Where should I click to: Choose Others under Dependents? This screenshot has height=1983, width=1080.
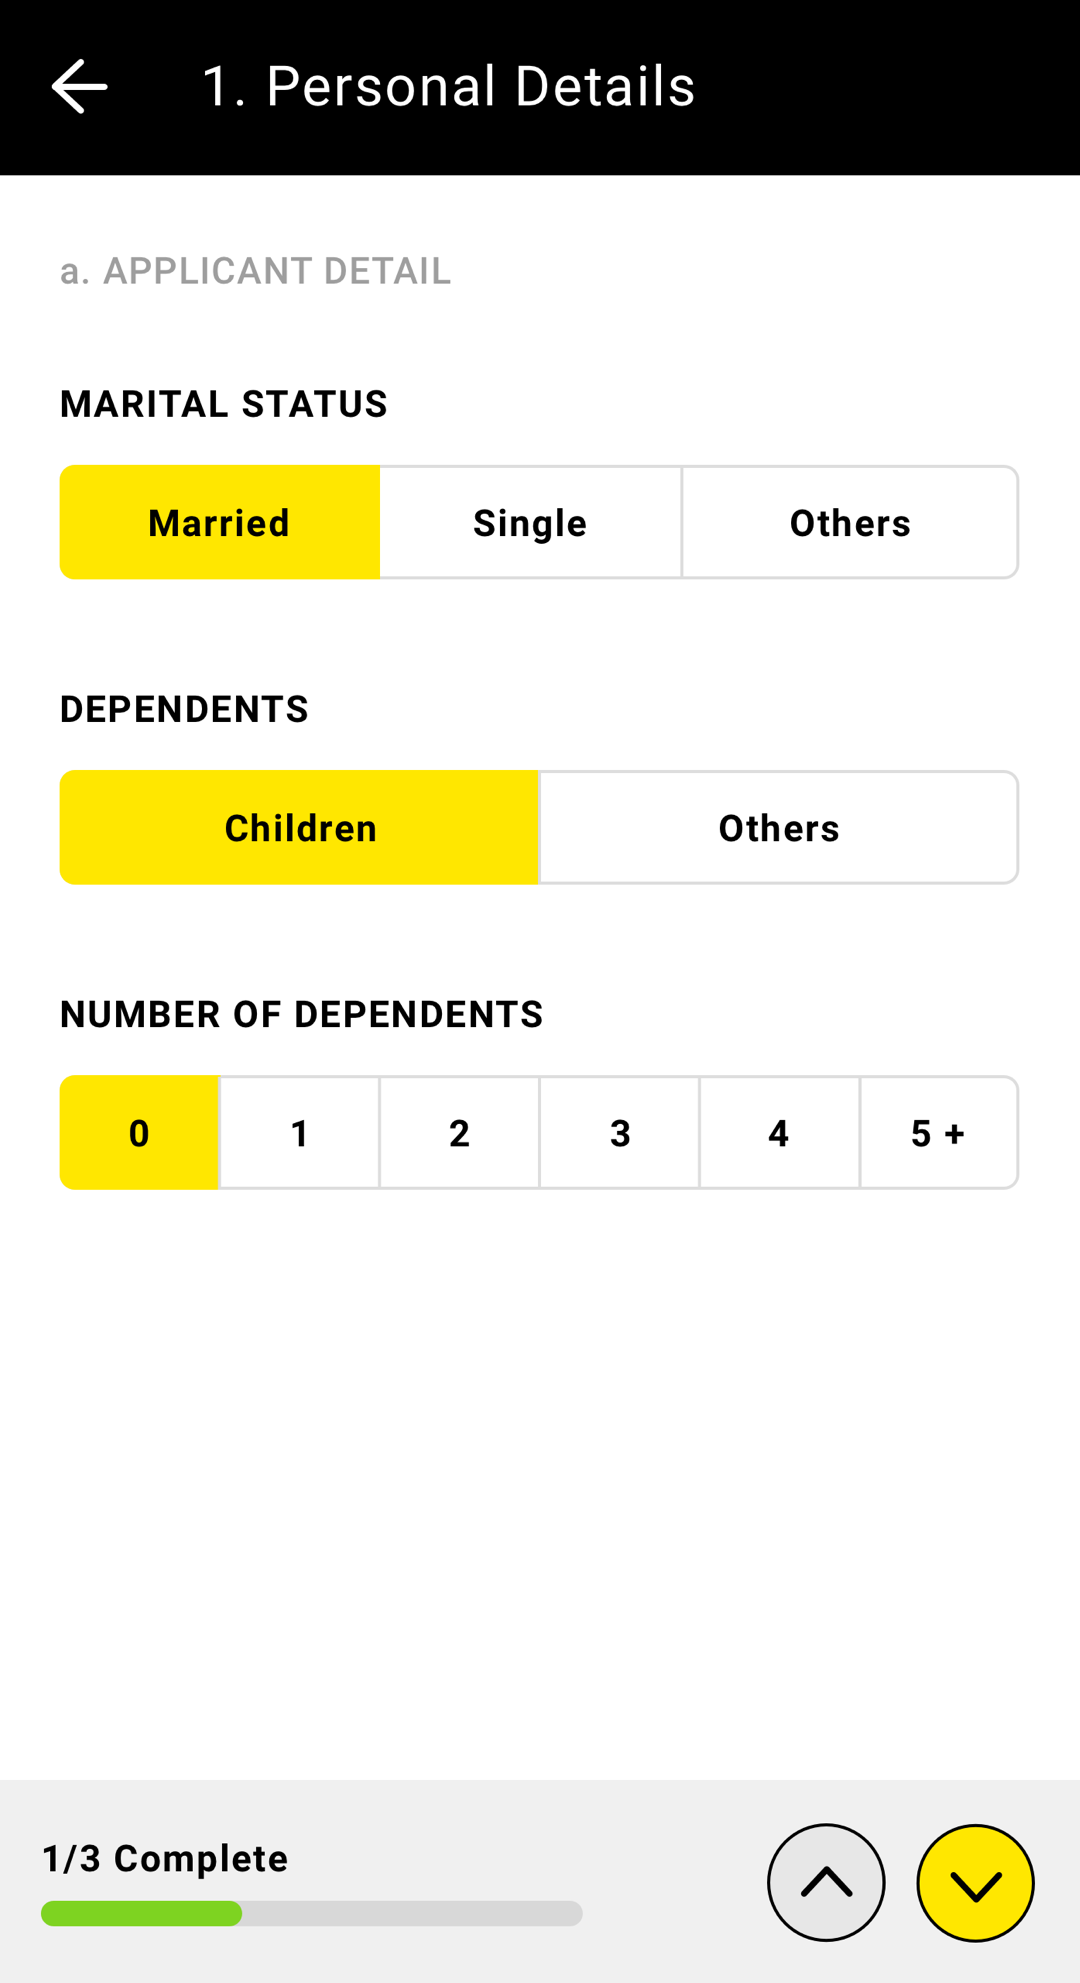pyautogui.click(x=779, y=827)
